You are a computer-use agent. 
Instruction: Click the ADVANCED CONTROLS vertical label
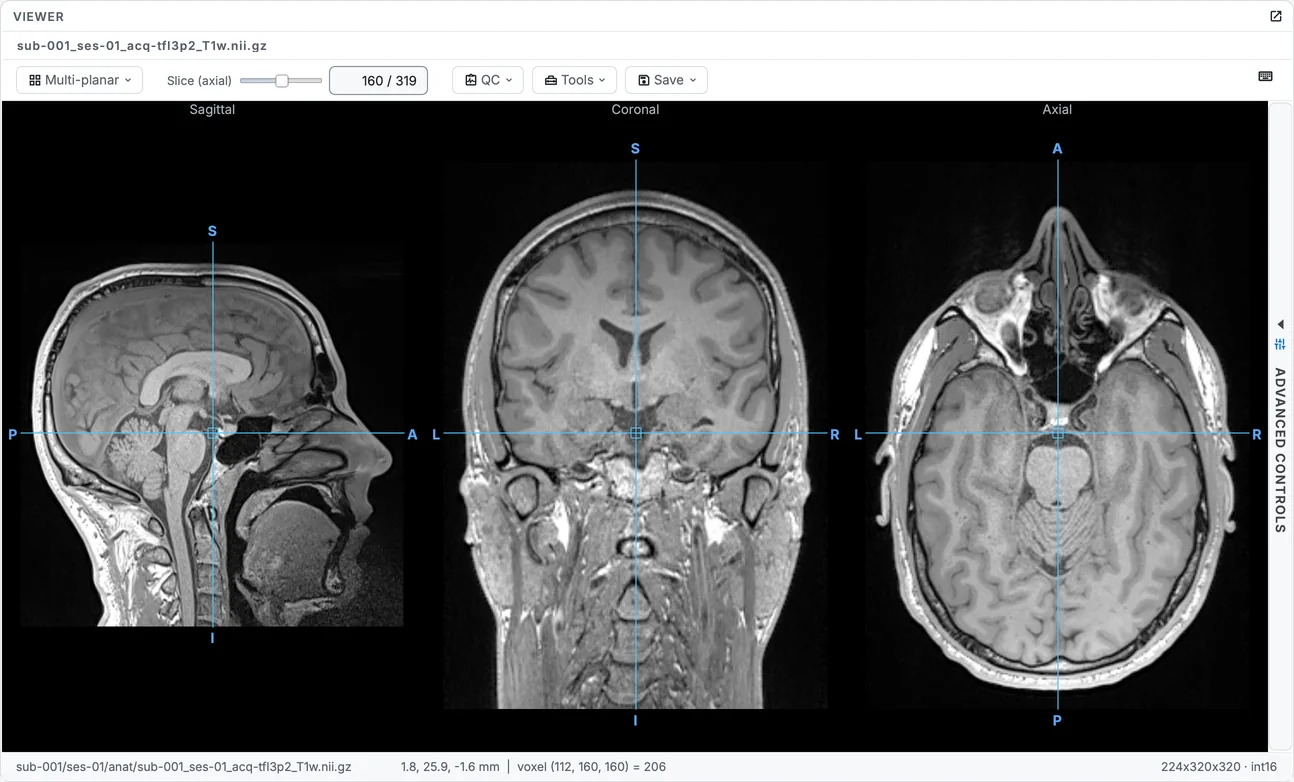[x=1280, y=450]
